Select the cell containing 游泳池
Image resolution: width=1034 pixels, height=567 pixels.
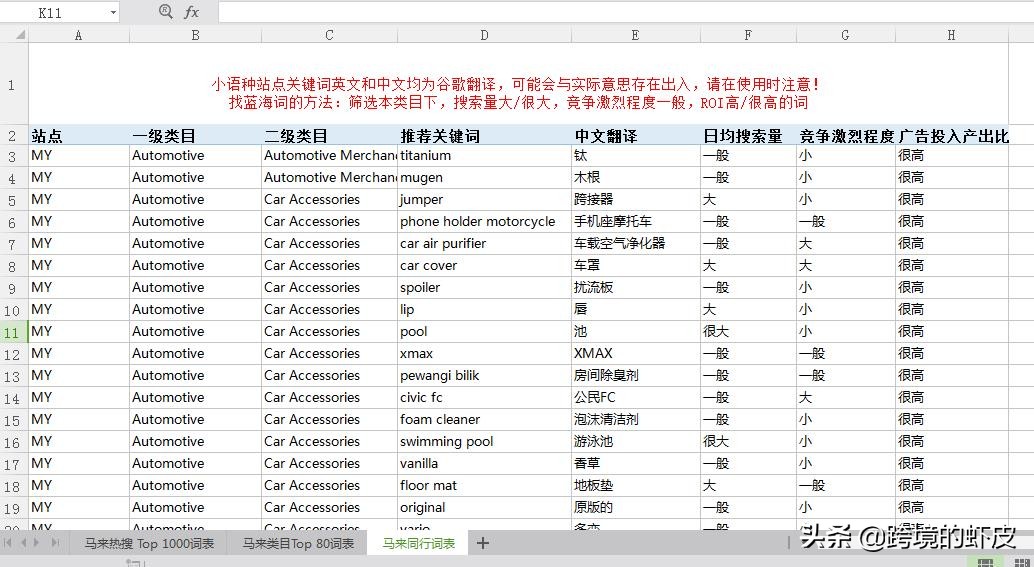pyautogui.click(x=635, y=441)
